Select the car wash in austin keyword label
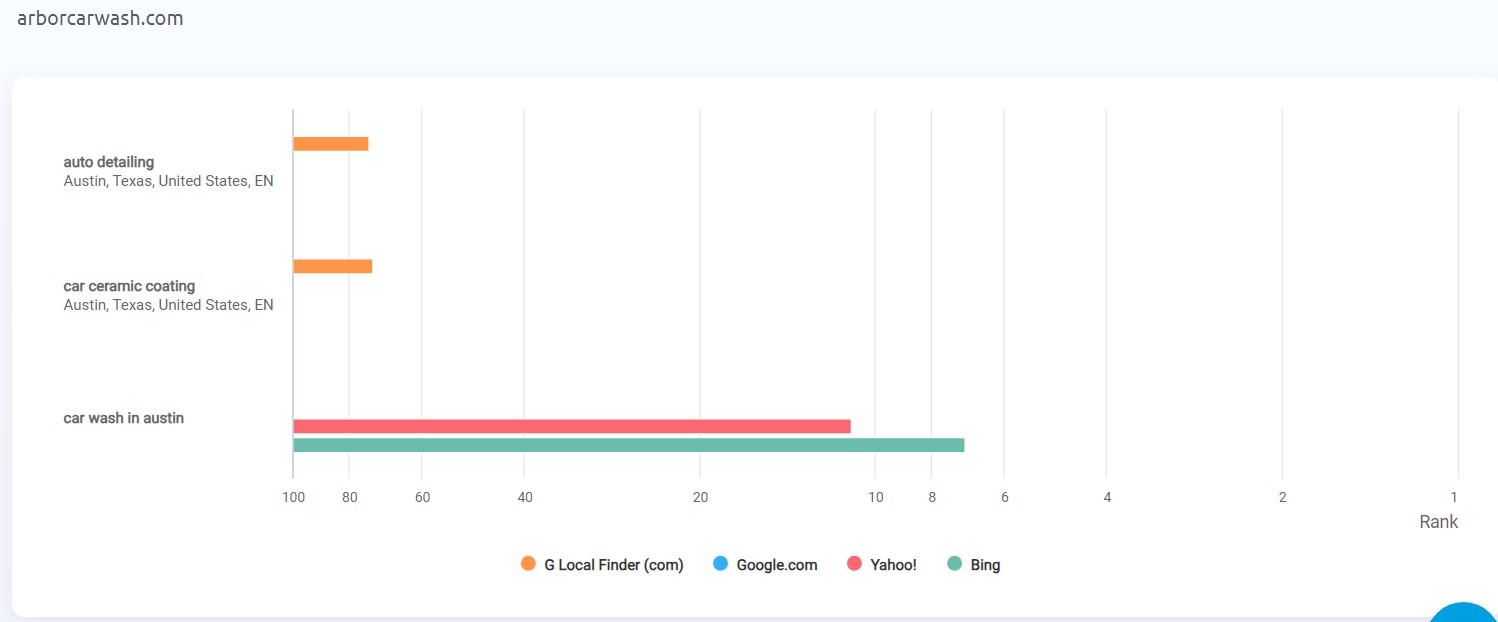This screenshot has height=622, width=1498. (124, 418)
